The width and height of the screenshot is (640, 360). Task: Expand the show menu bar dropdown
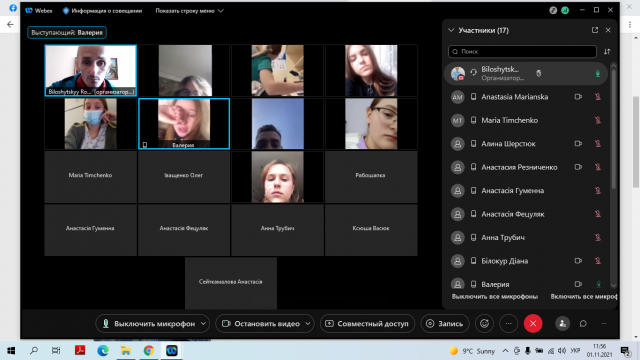click(189, 11)
